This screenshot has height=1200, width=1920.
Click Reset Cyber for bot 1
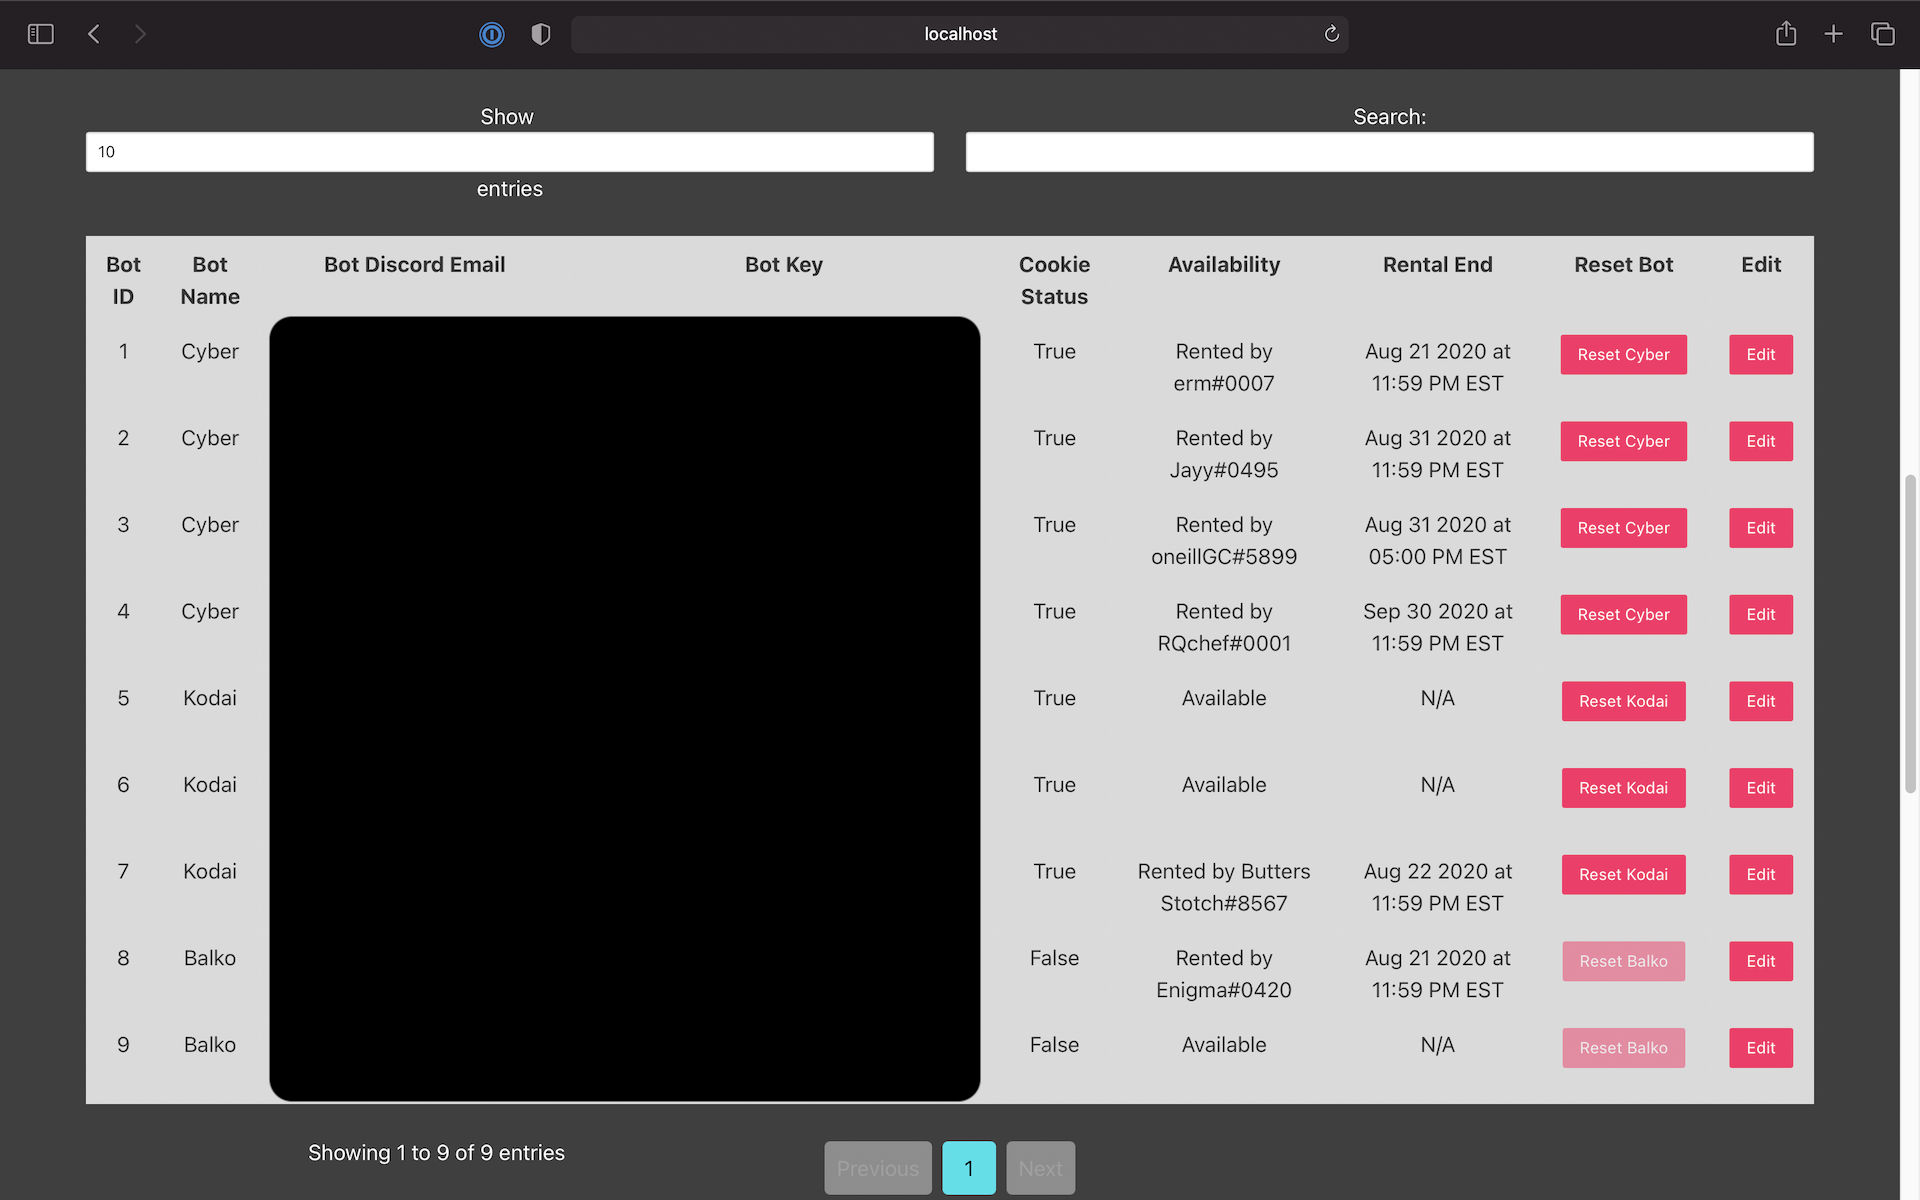pyautogui.click(x=1623, y=354)
